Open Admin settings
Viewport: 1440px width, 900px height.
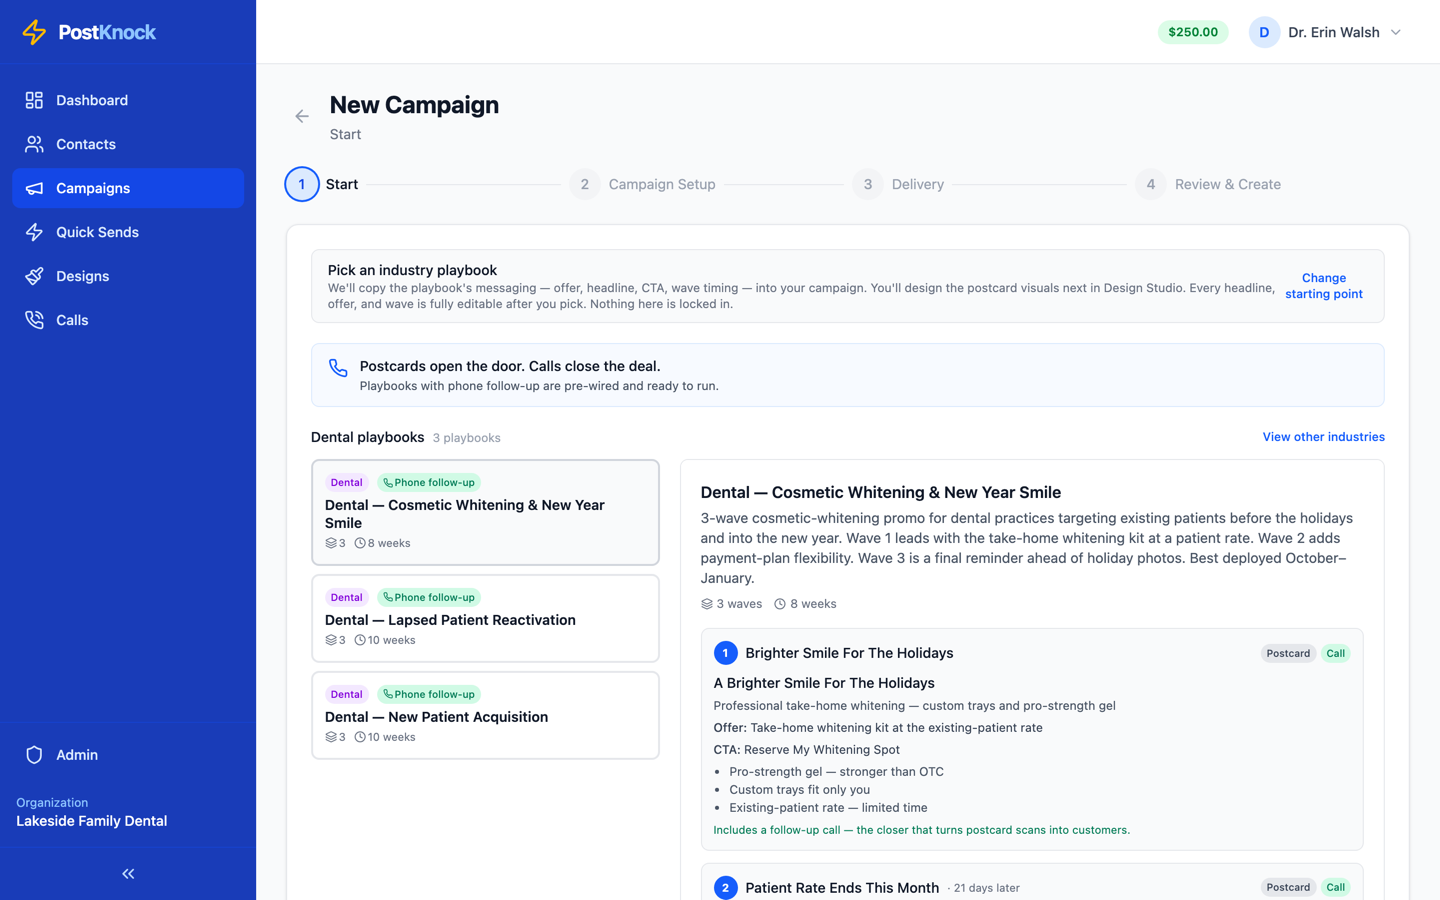(128, 755)
